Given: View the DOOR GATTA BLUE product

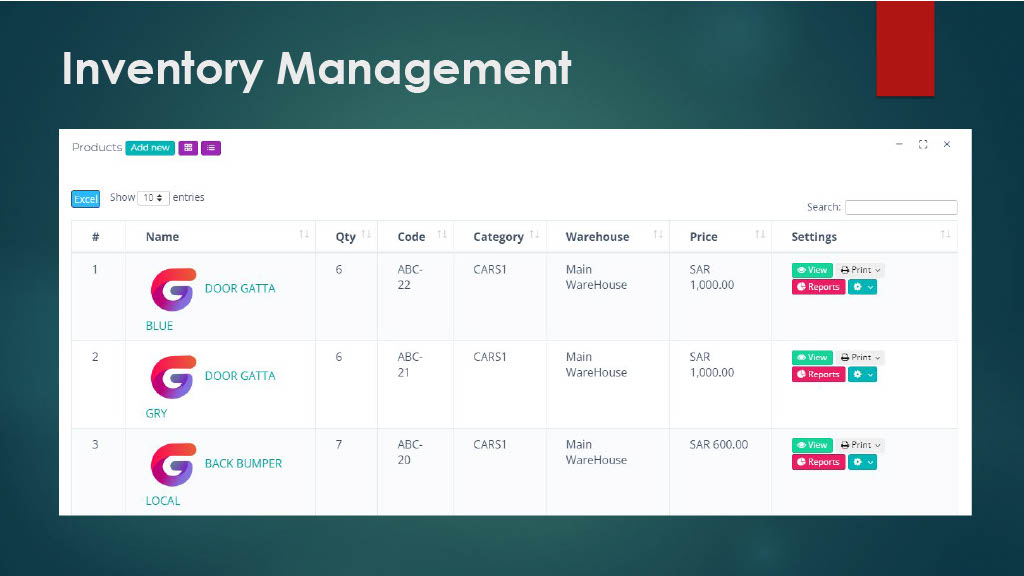Looking at the screenshot, I should coord(812,270).
